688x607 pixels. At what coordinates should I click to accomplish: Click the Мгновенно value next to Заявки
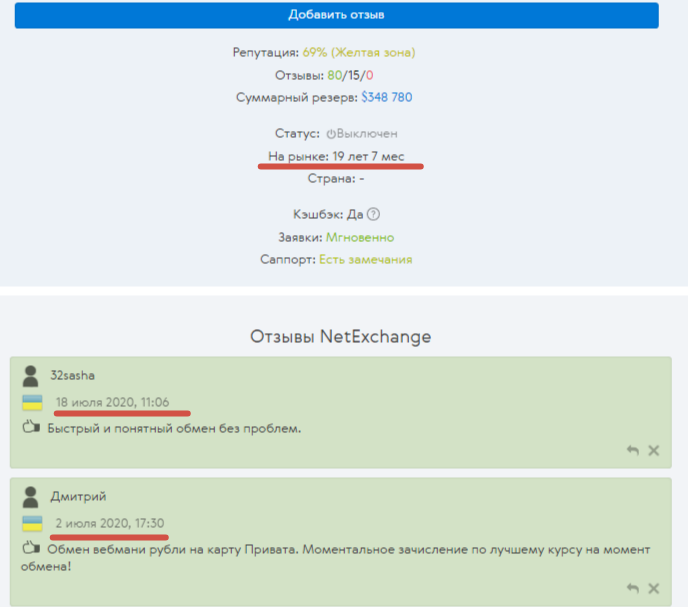[x=360, y=237]
